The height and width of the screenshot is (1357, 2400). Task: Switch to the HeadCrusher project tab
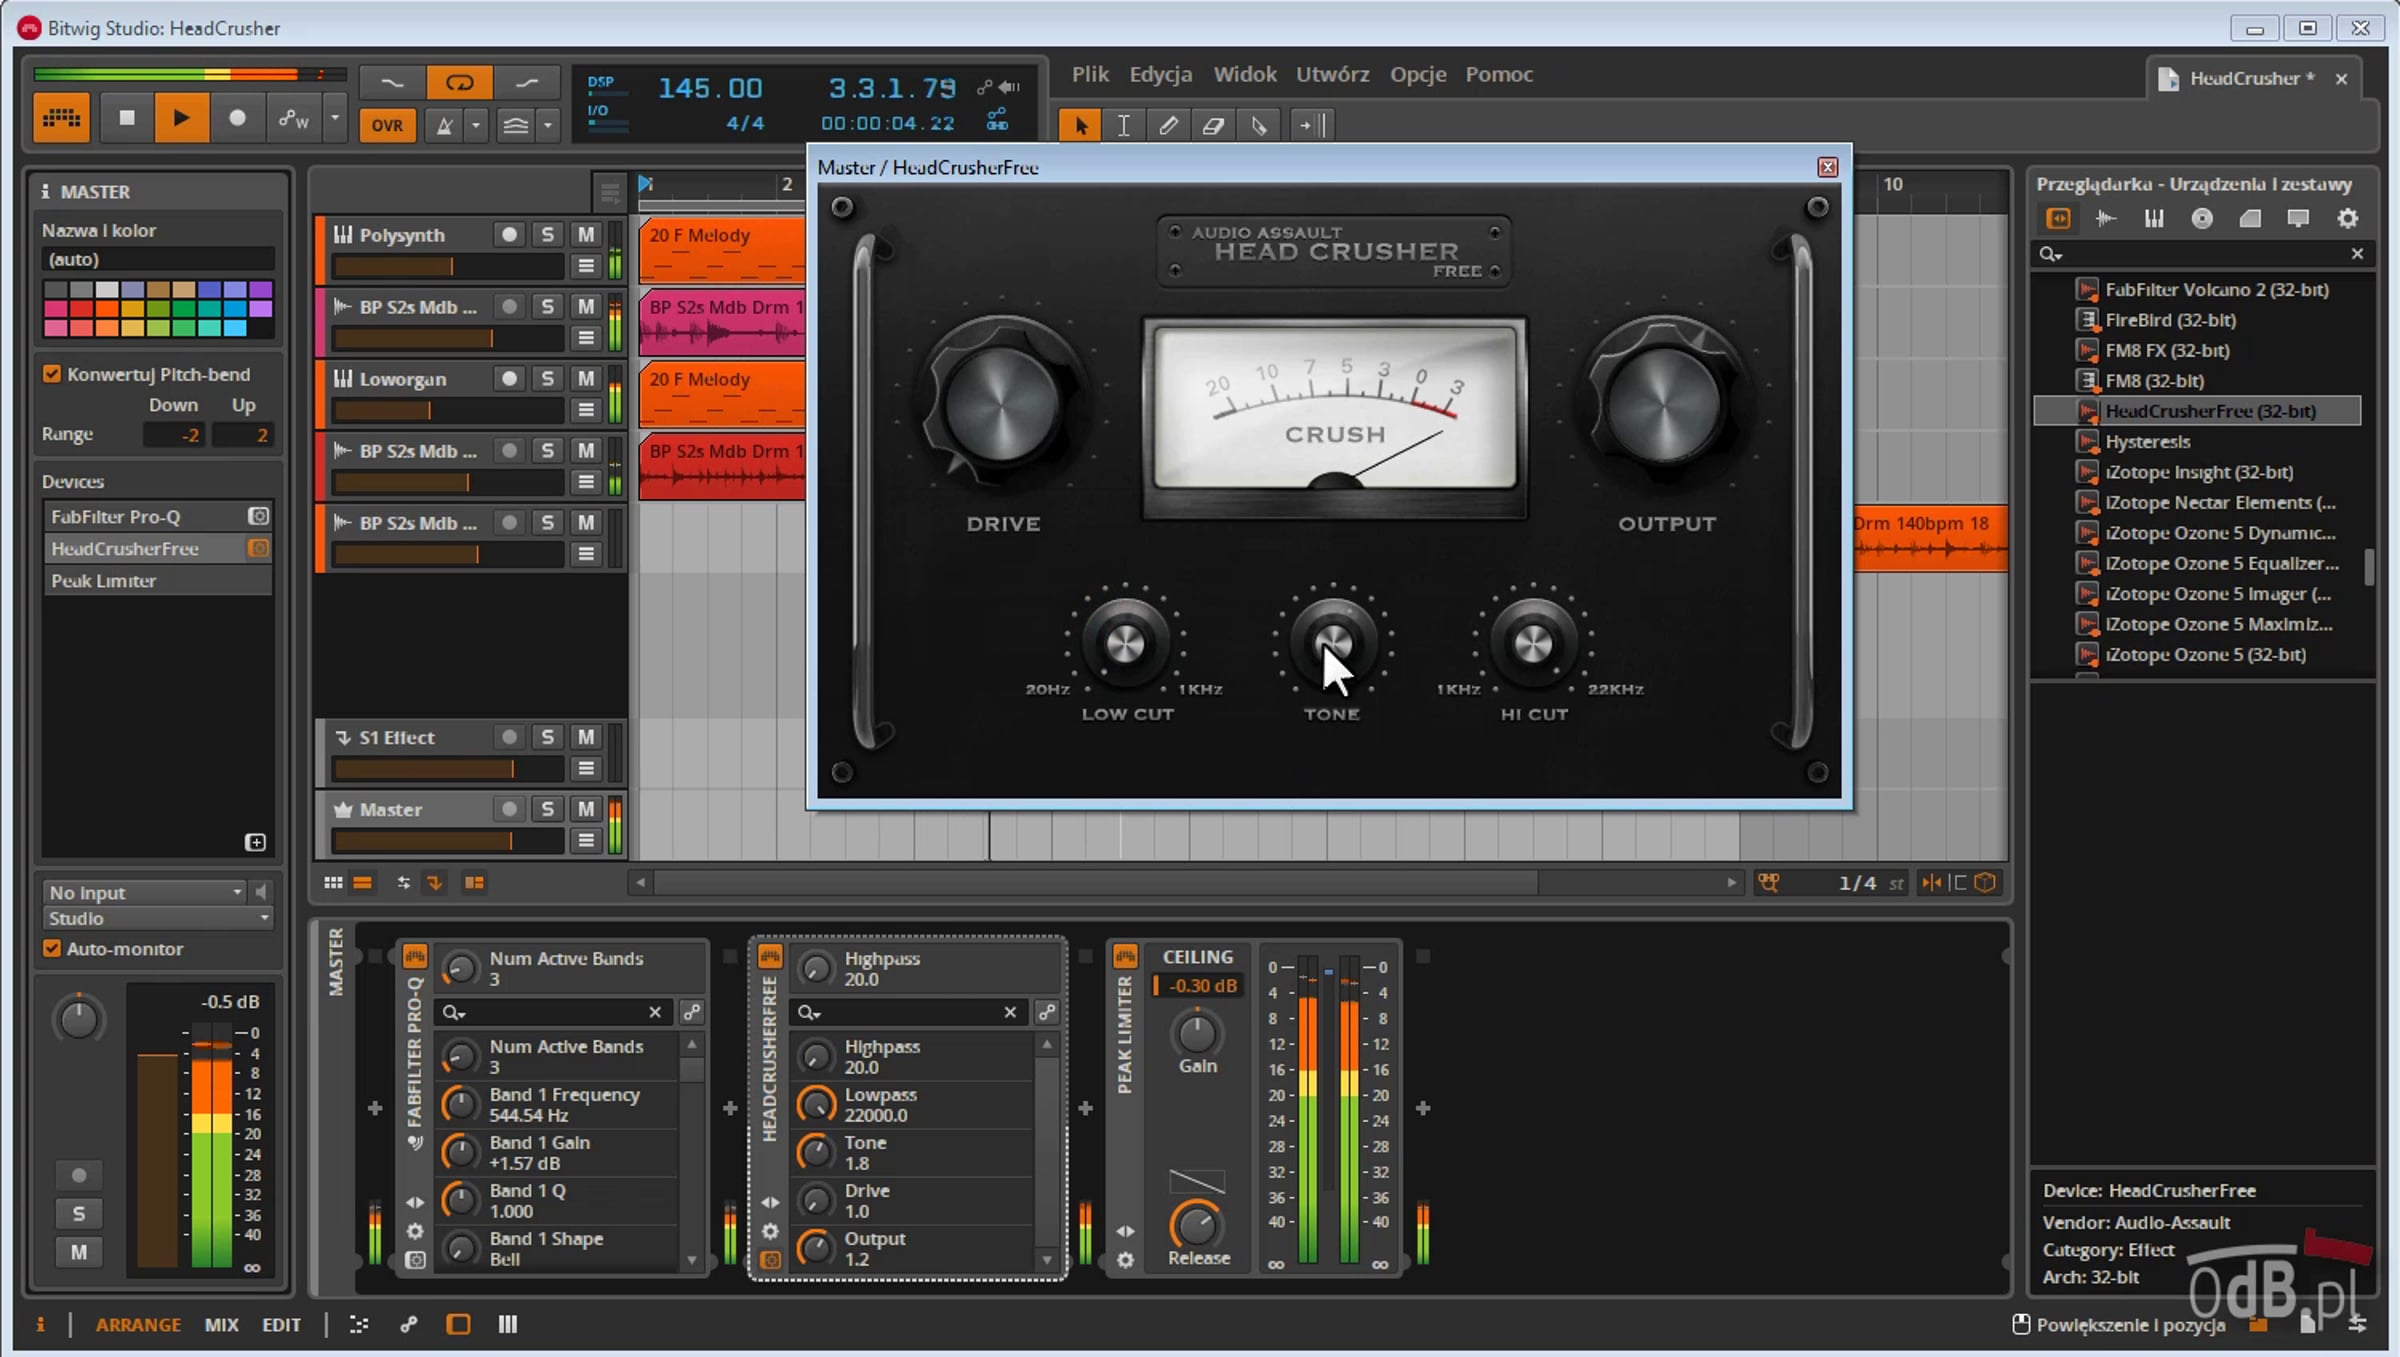2249,78
